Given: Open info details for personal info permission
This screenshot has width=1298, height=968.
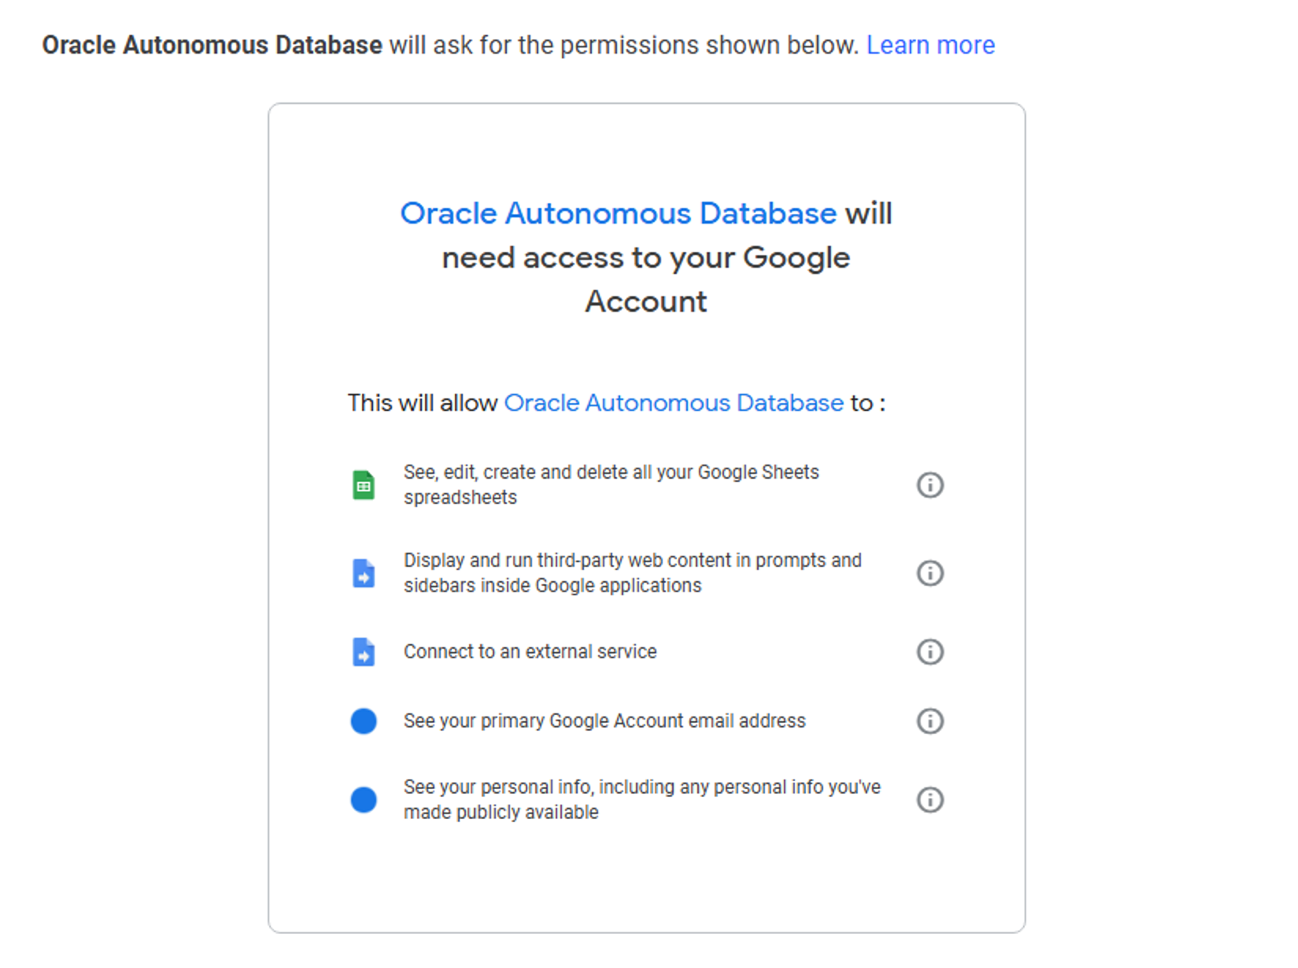Looking at the screenshot, I should [929, 799].
